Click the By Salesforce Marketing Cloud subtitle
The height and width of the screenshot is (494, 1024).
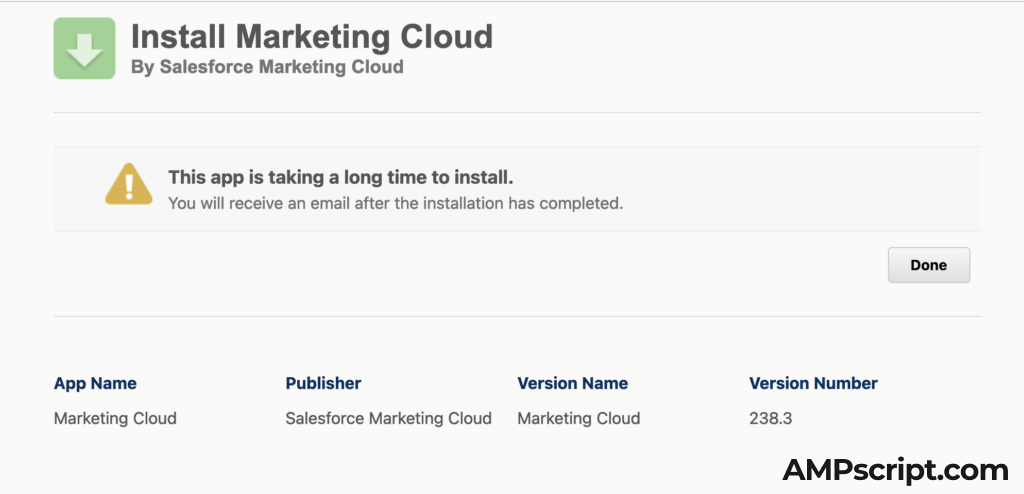click(267, 67)
